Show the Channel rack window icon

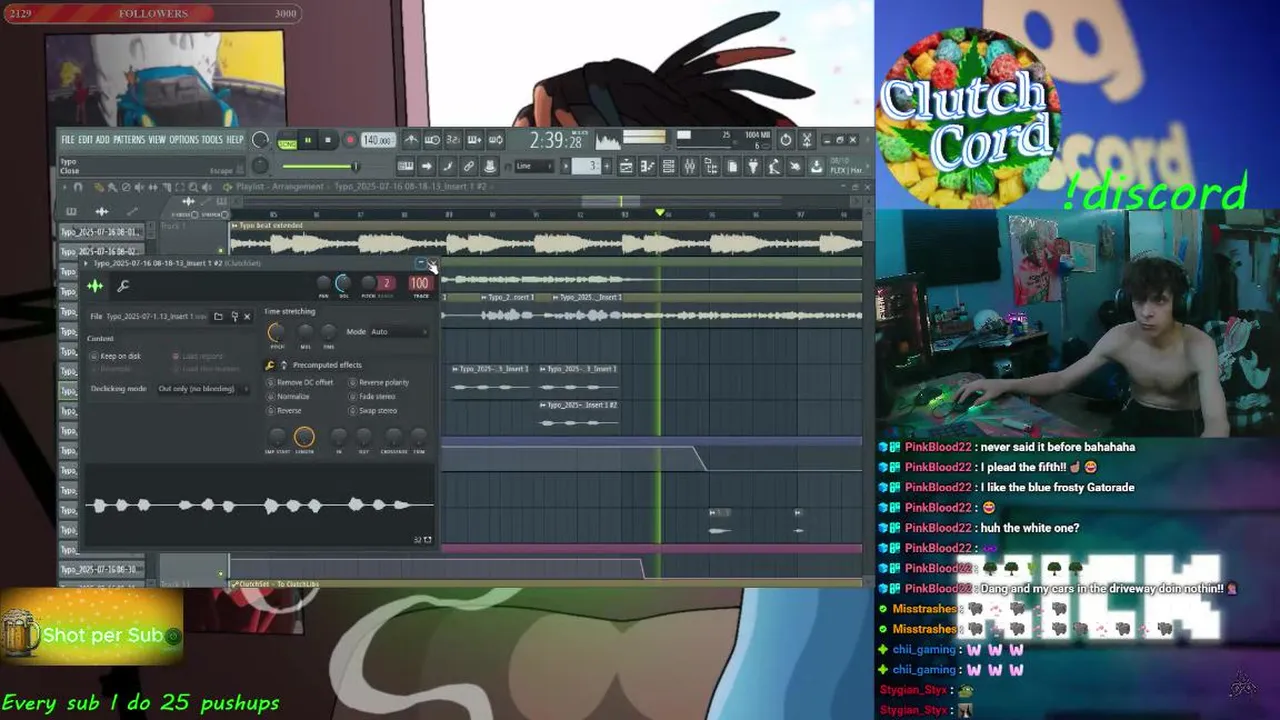click(669, 166)
